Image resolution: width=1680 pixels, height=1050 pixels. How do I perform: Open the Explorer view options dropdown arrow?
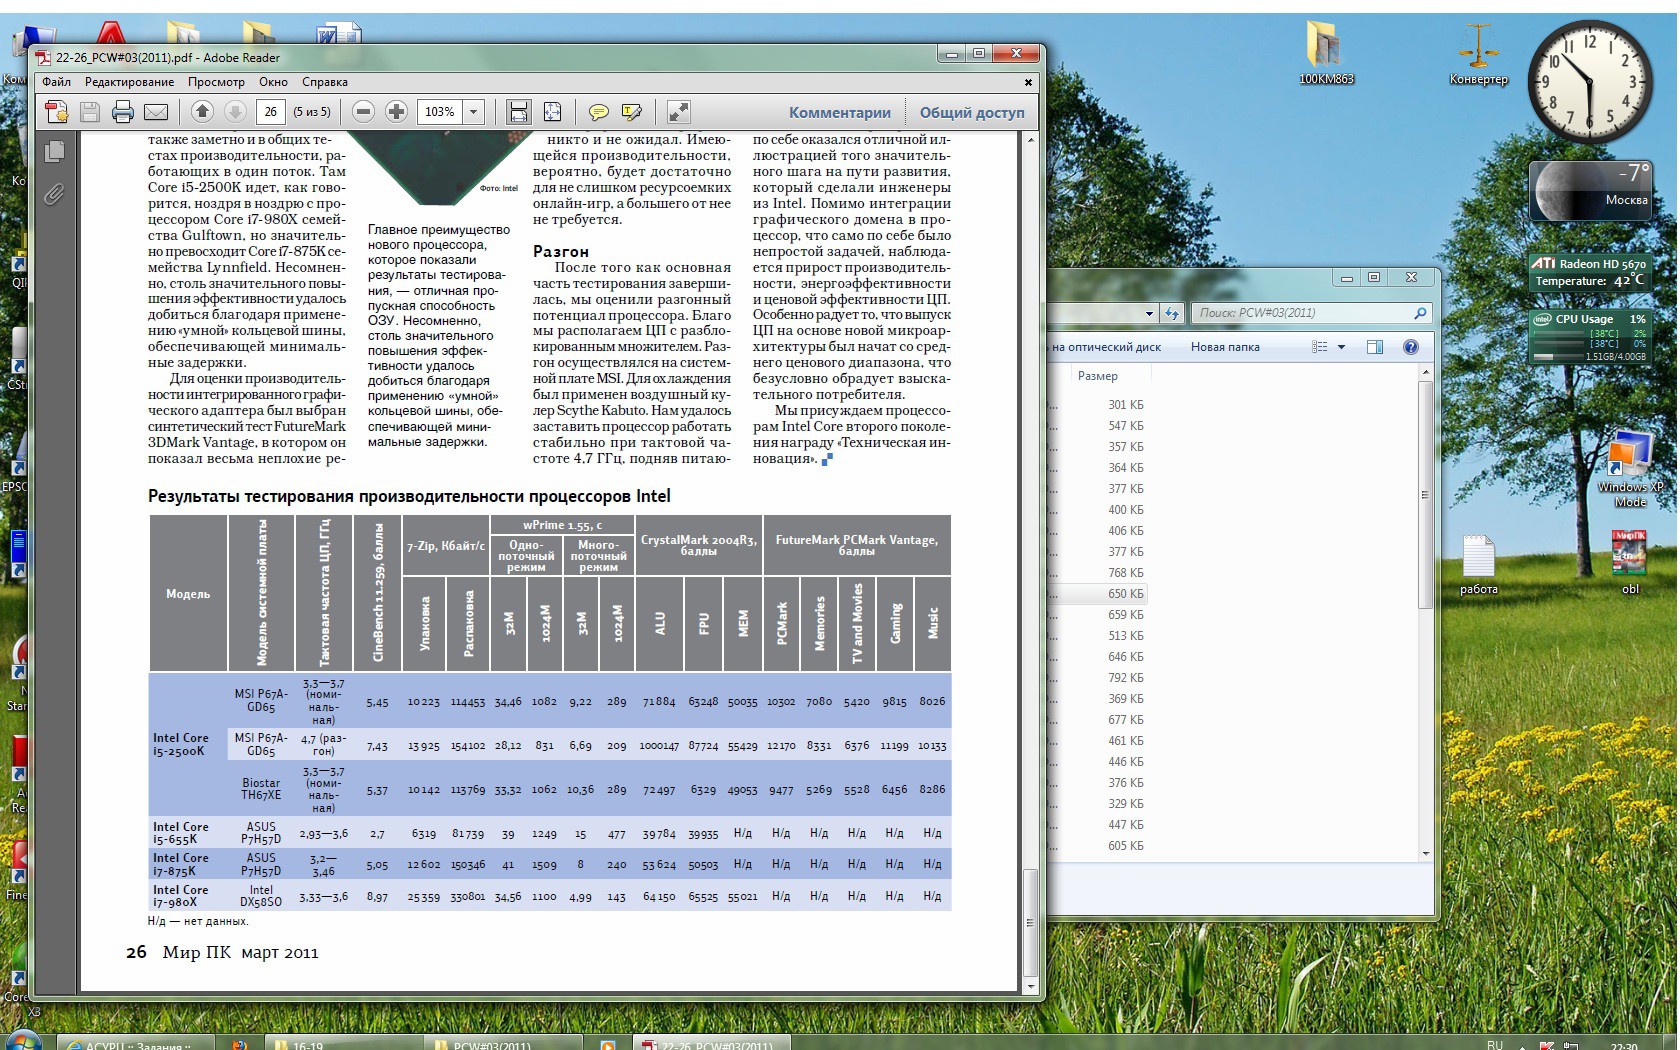(1341, 347)
